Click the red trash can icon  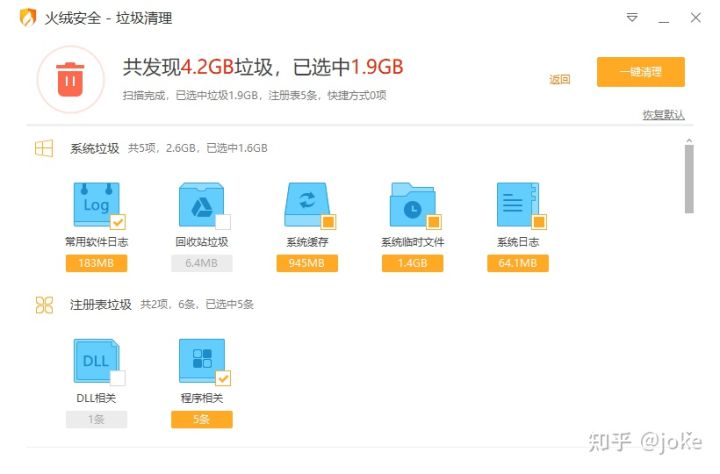[x=70, y=79]
